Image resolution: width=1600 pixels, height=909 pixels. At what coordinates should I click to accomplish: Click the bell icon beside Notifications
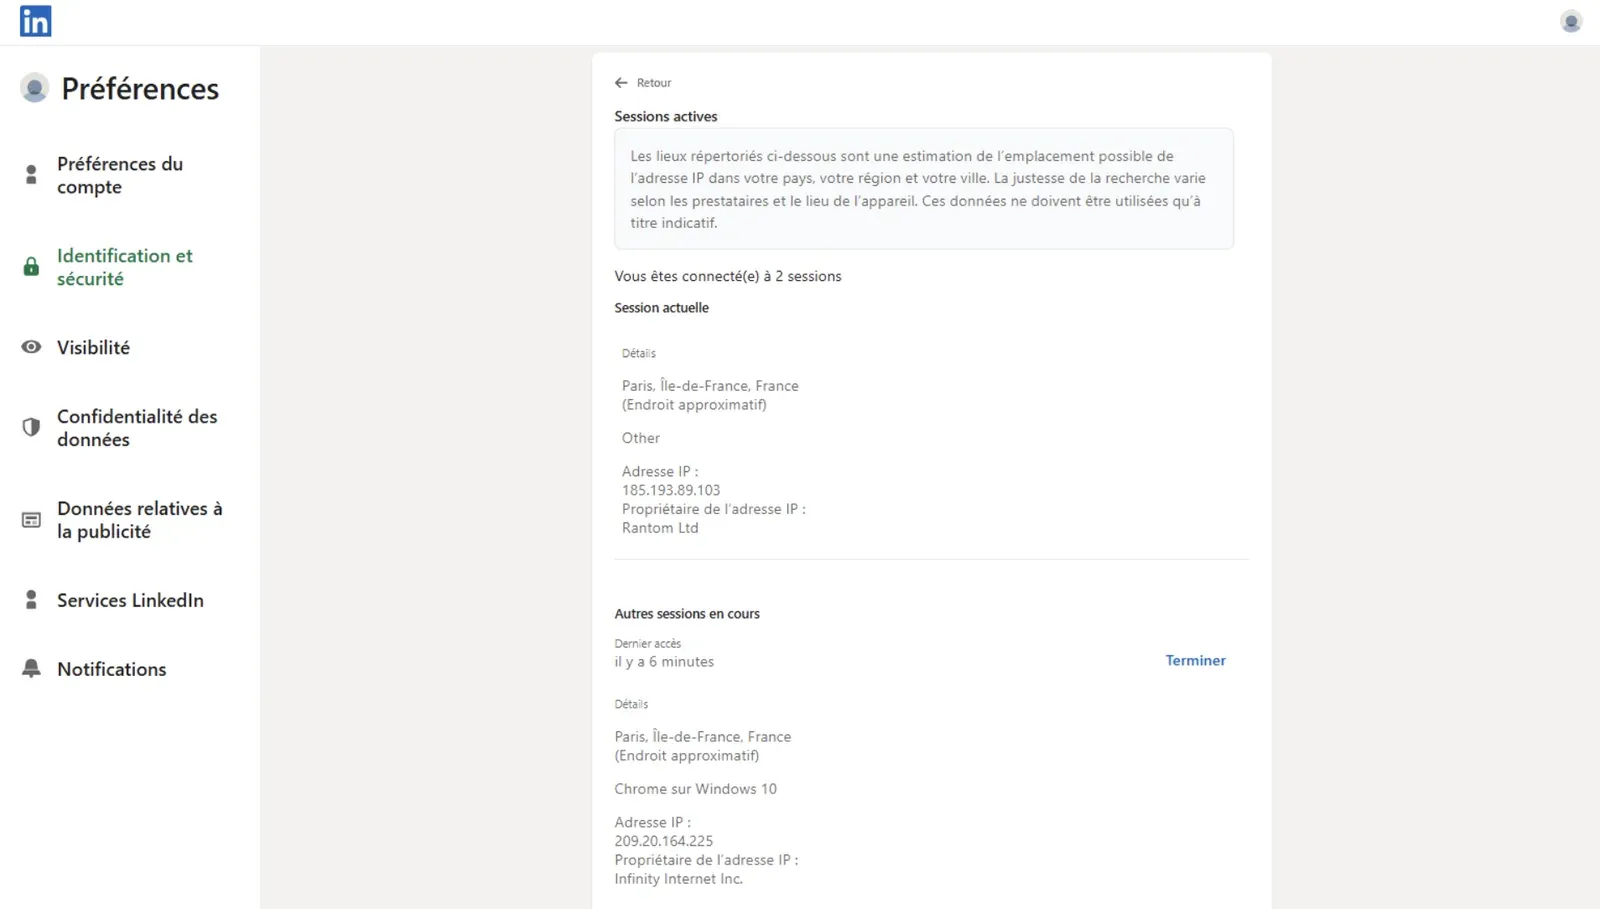[x=31, y=669]
